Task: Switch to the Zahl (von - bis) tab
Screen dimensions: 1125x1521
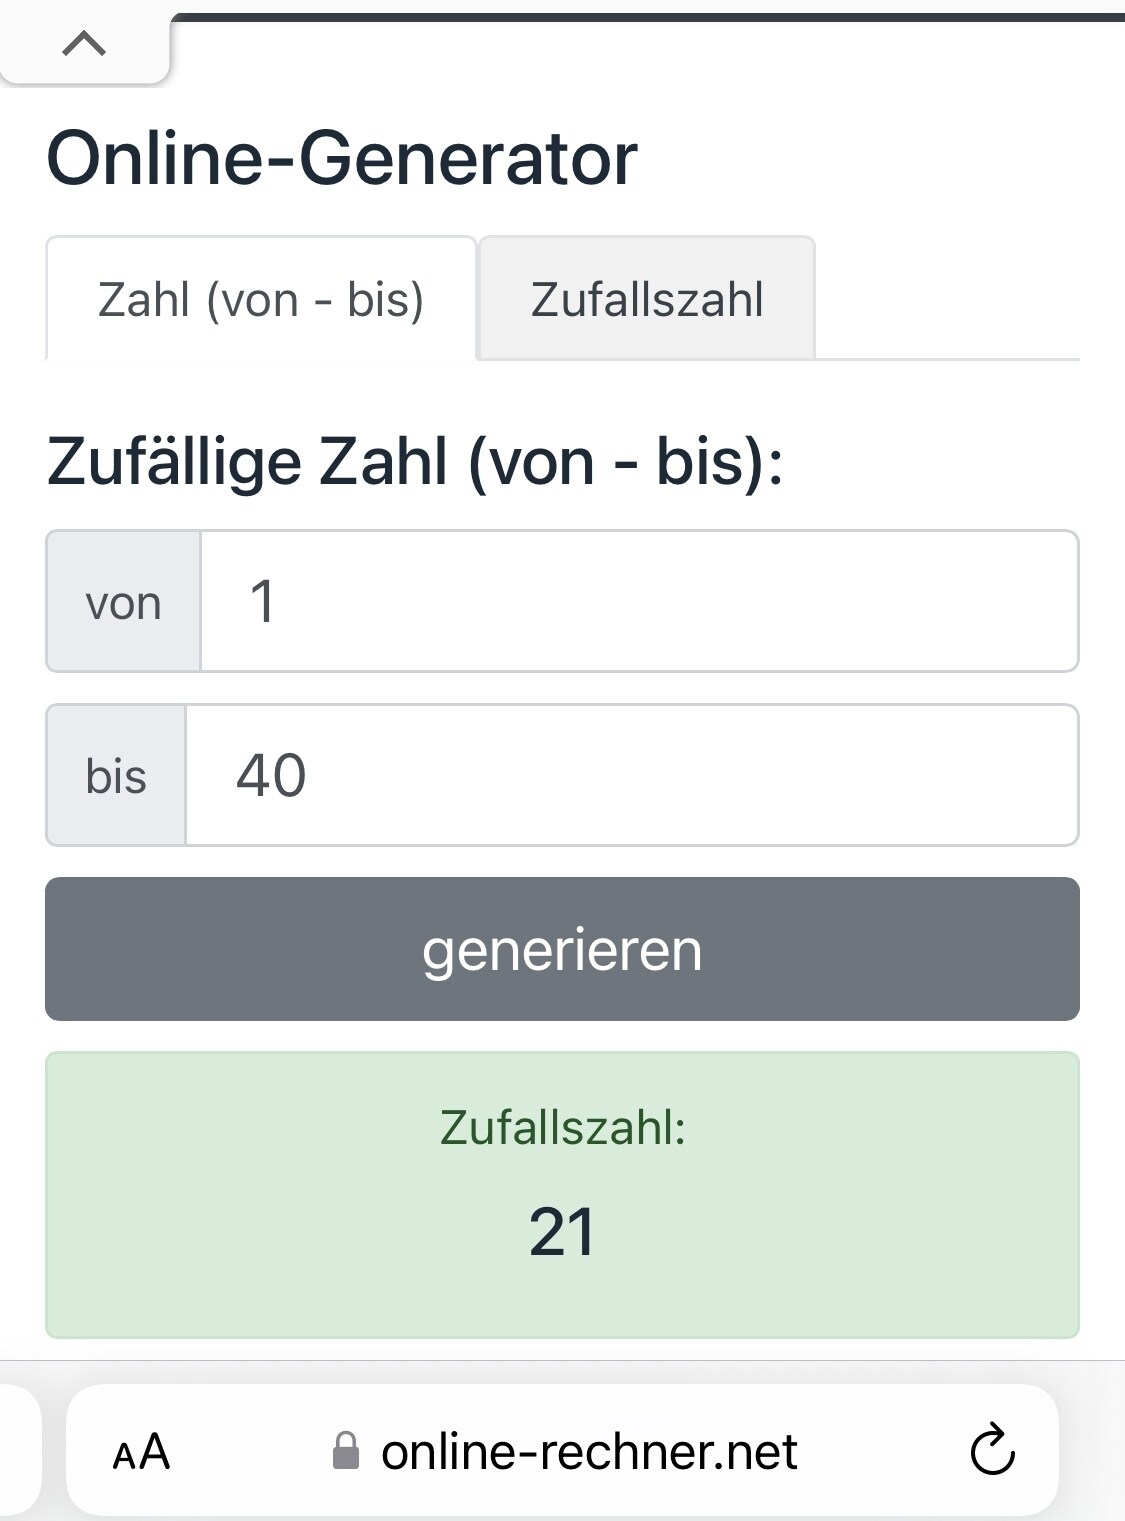Action: [261, 299]
